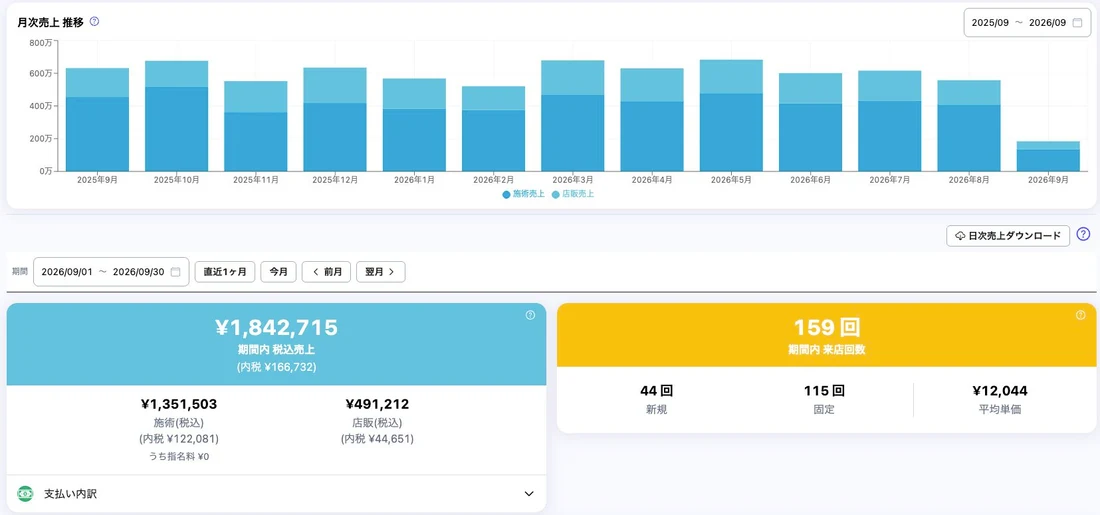The image size is (1100, 515).
Task: Go to previous month with 前月 button
Action: 326,272
